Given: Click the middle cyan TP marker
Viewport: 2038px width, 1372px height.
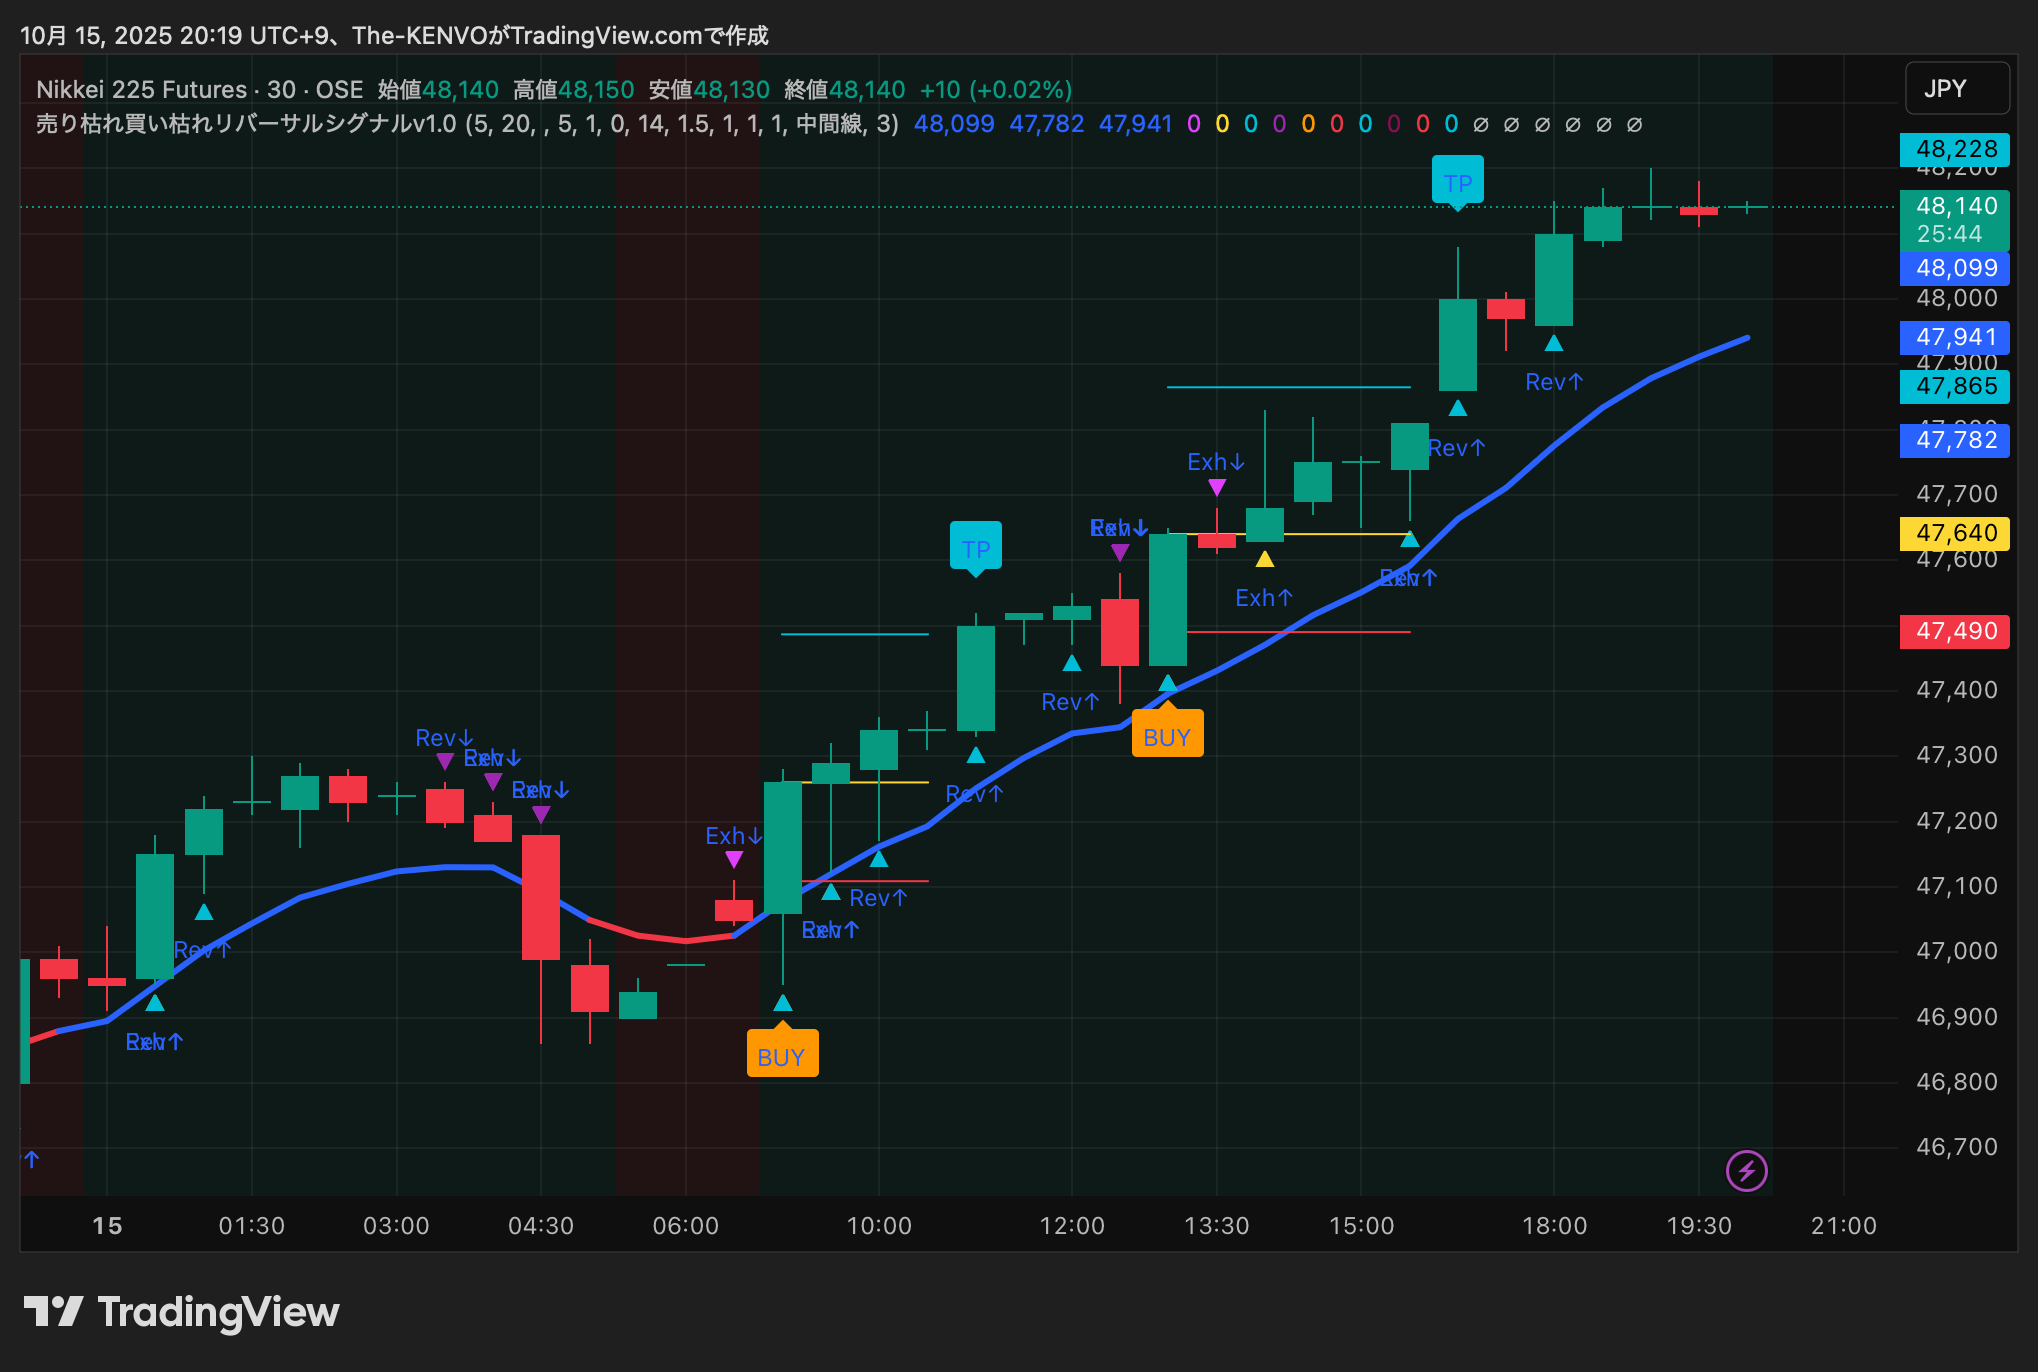Looking at the screenshot, I should [x=975, y=548].
